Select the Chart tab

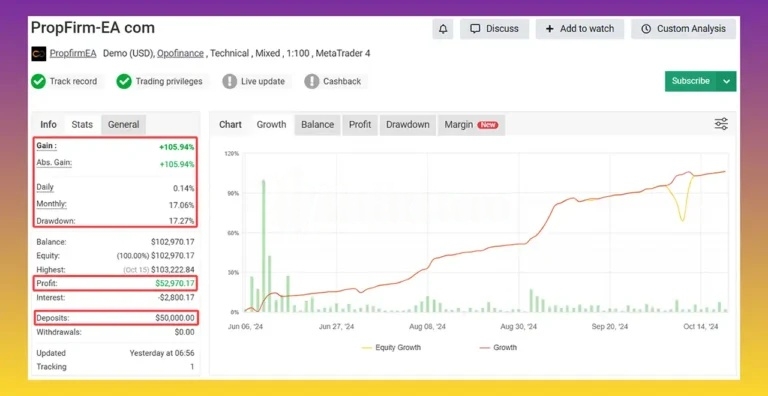pyautogui.click(x=230, y=124)
